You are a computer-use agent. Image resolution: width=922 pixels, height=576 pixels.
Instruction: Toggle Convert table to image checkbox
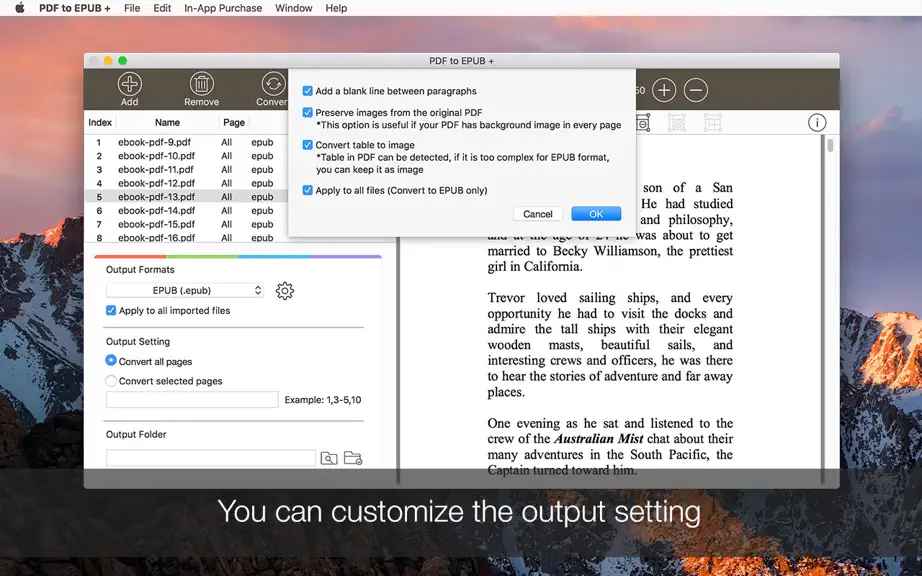pos(308,145)
